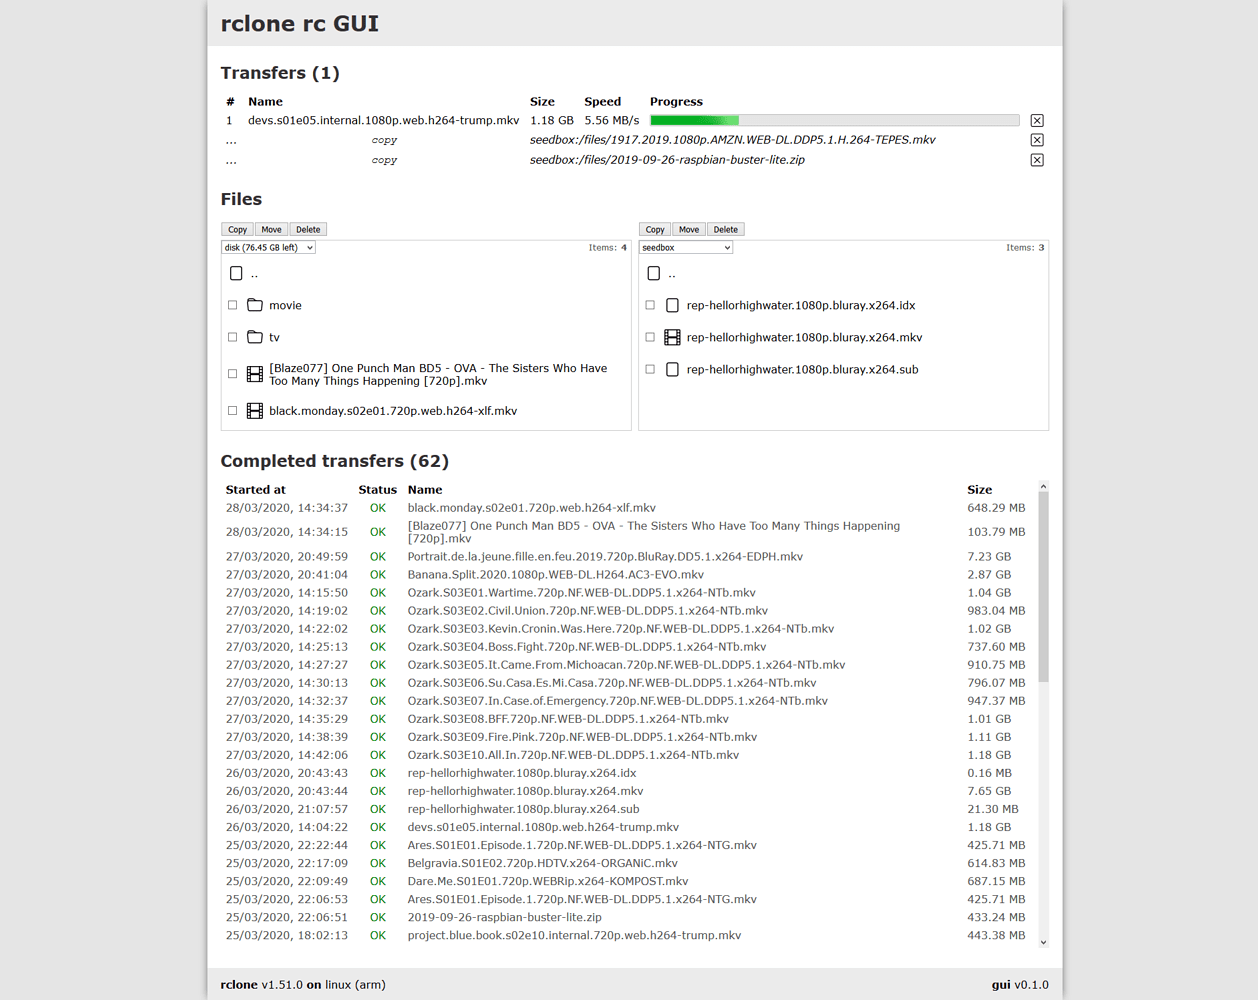Open the movie folder icon in left panel
1258x1000 pixels.
point(254,305)
